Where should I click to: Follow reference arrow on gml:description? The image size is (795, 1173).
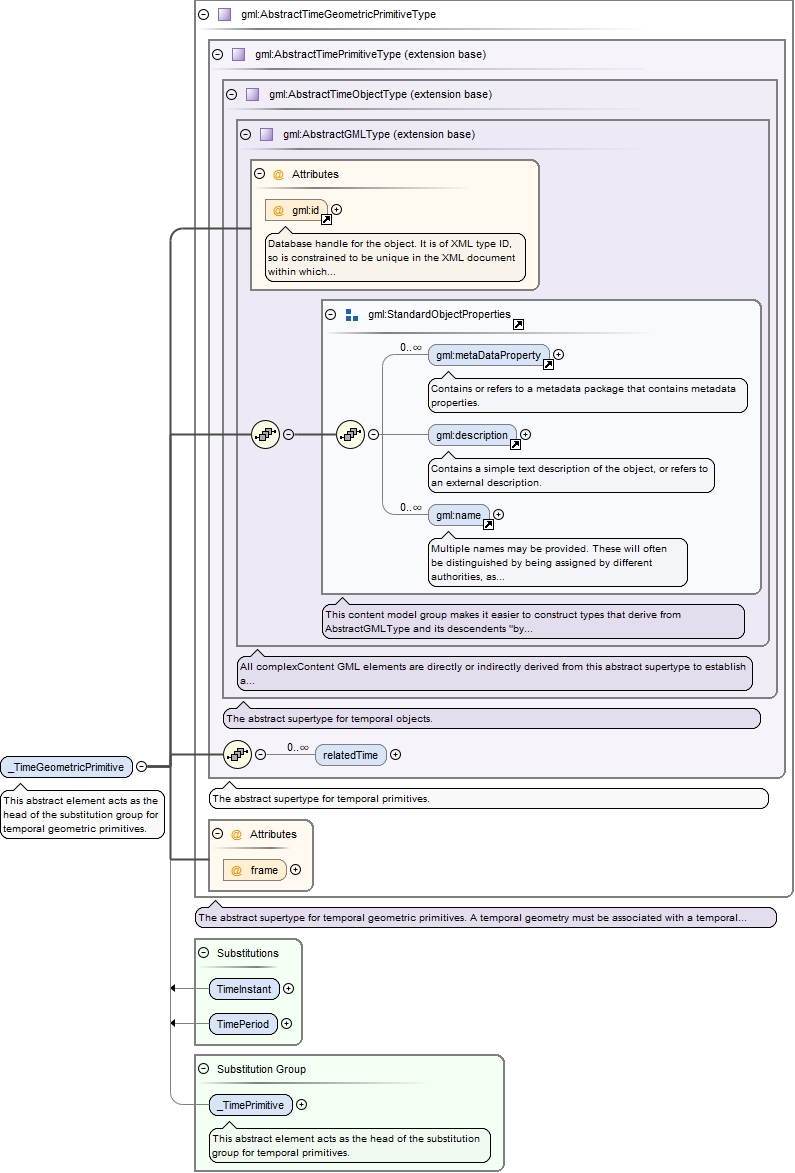(515, 444)
